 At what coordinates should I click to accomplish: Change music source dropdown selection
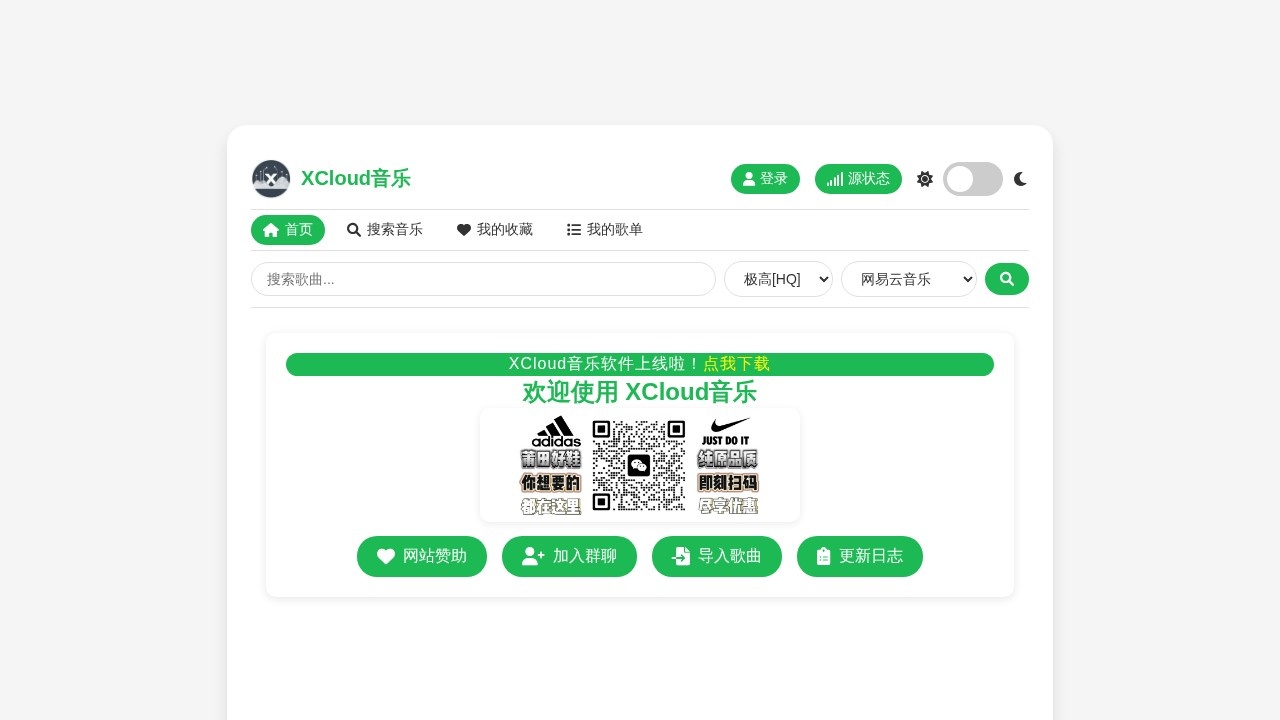coord(908,279)
